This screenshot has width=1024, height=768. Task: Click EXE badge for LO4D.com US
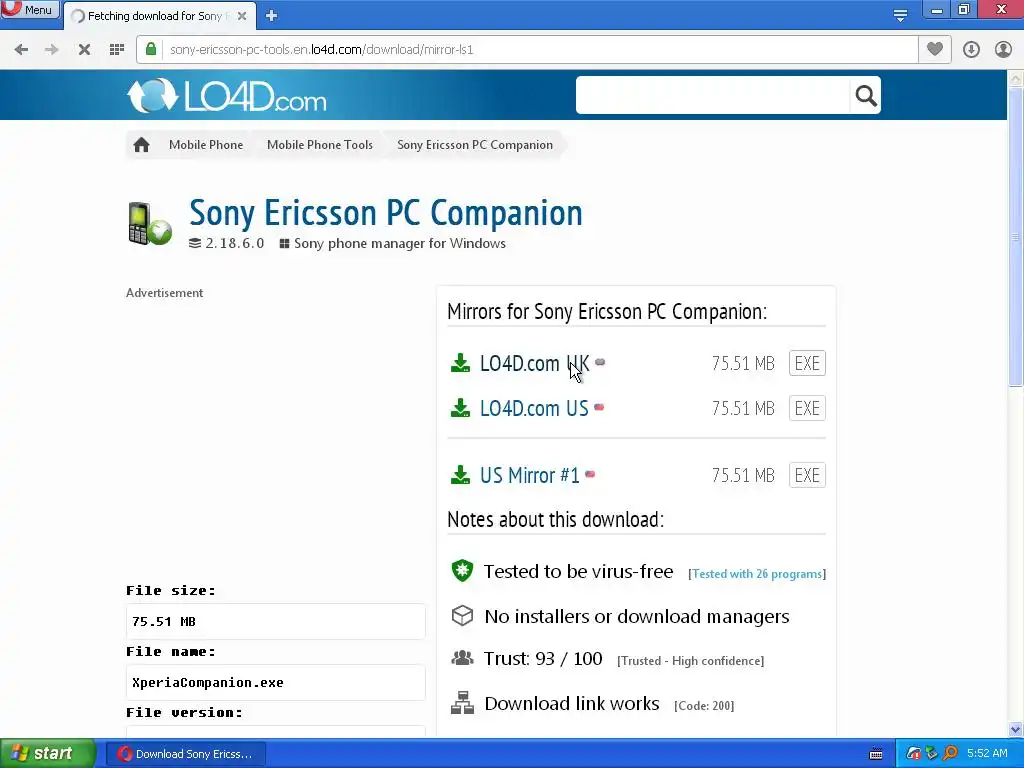click(807, 408)
